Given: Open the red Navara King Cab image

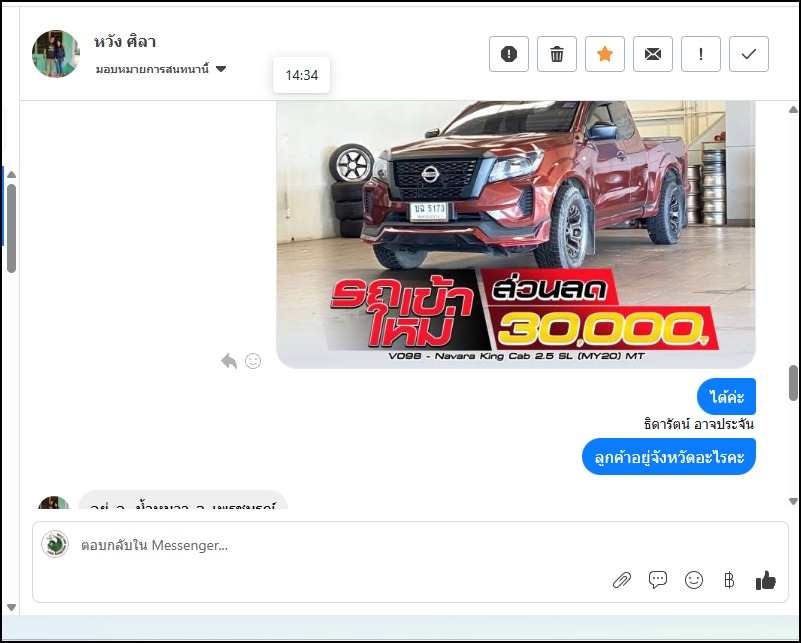Looking at the screenshot, I should click(x=515, y=234).
